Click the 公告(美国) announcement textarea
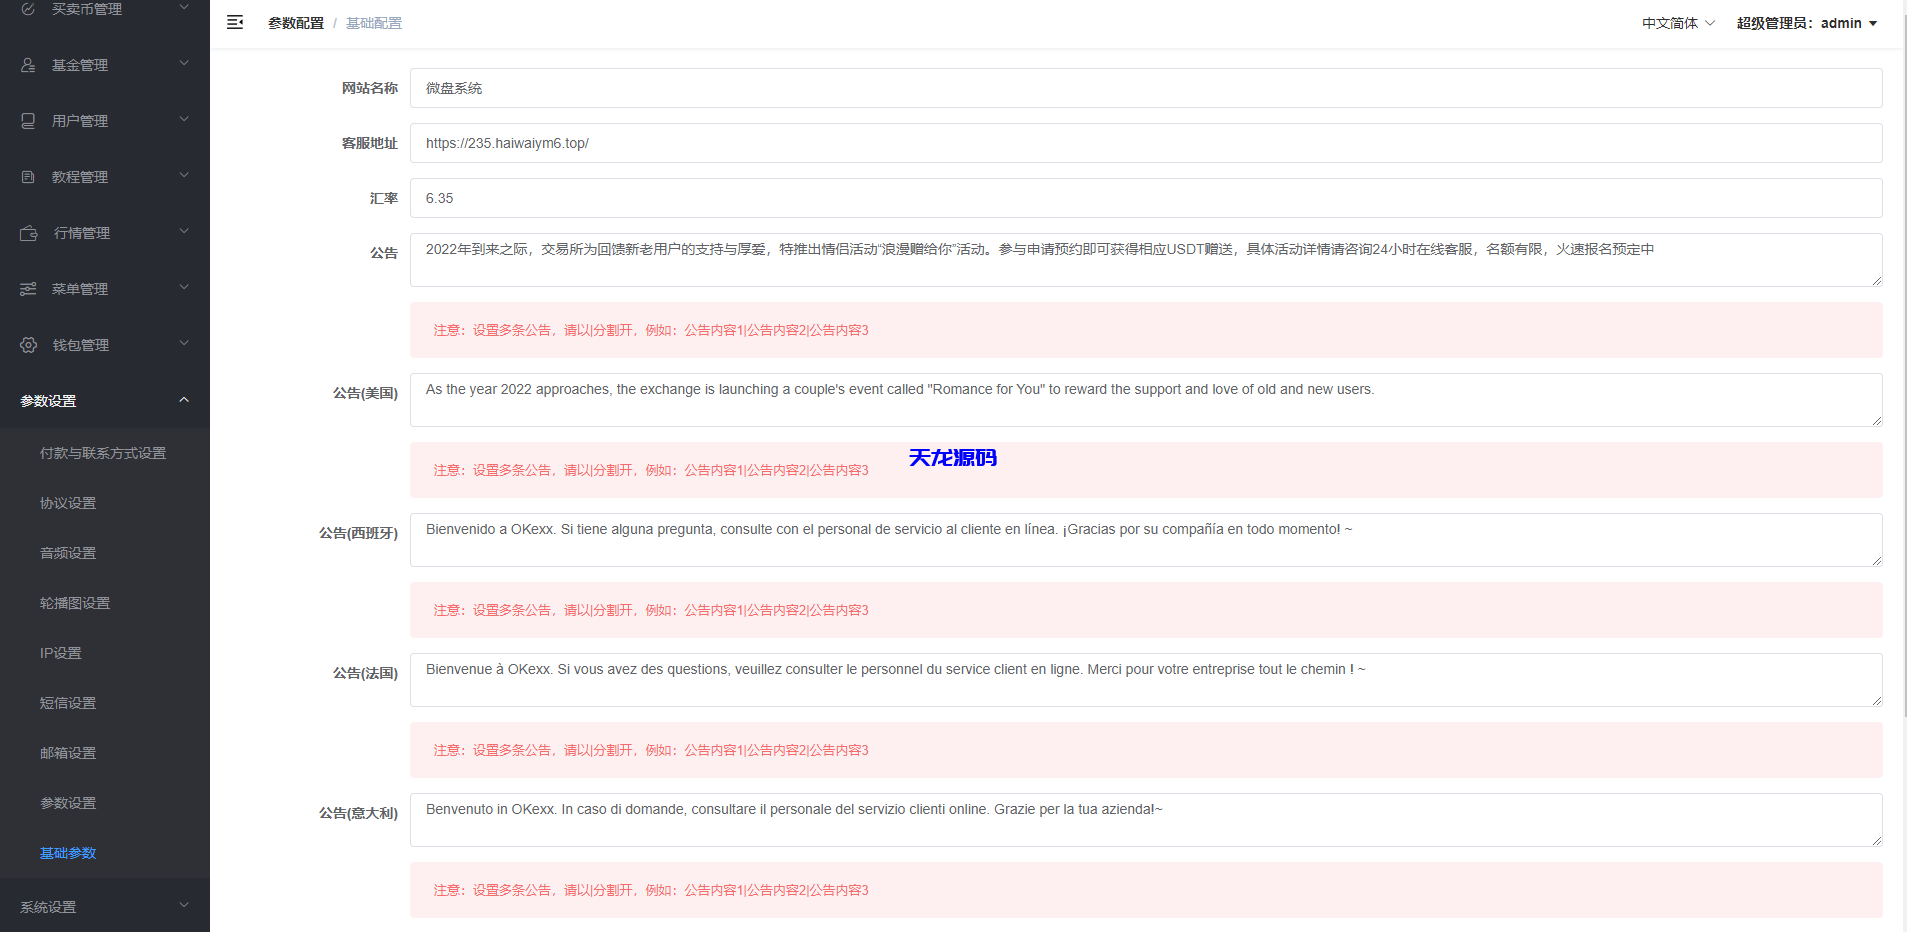 [1146, 400]
